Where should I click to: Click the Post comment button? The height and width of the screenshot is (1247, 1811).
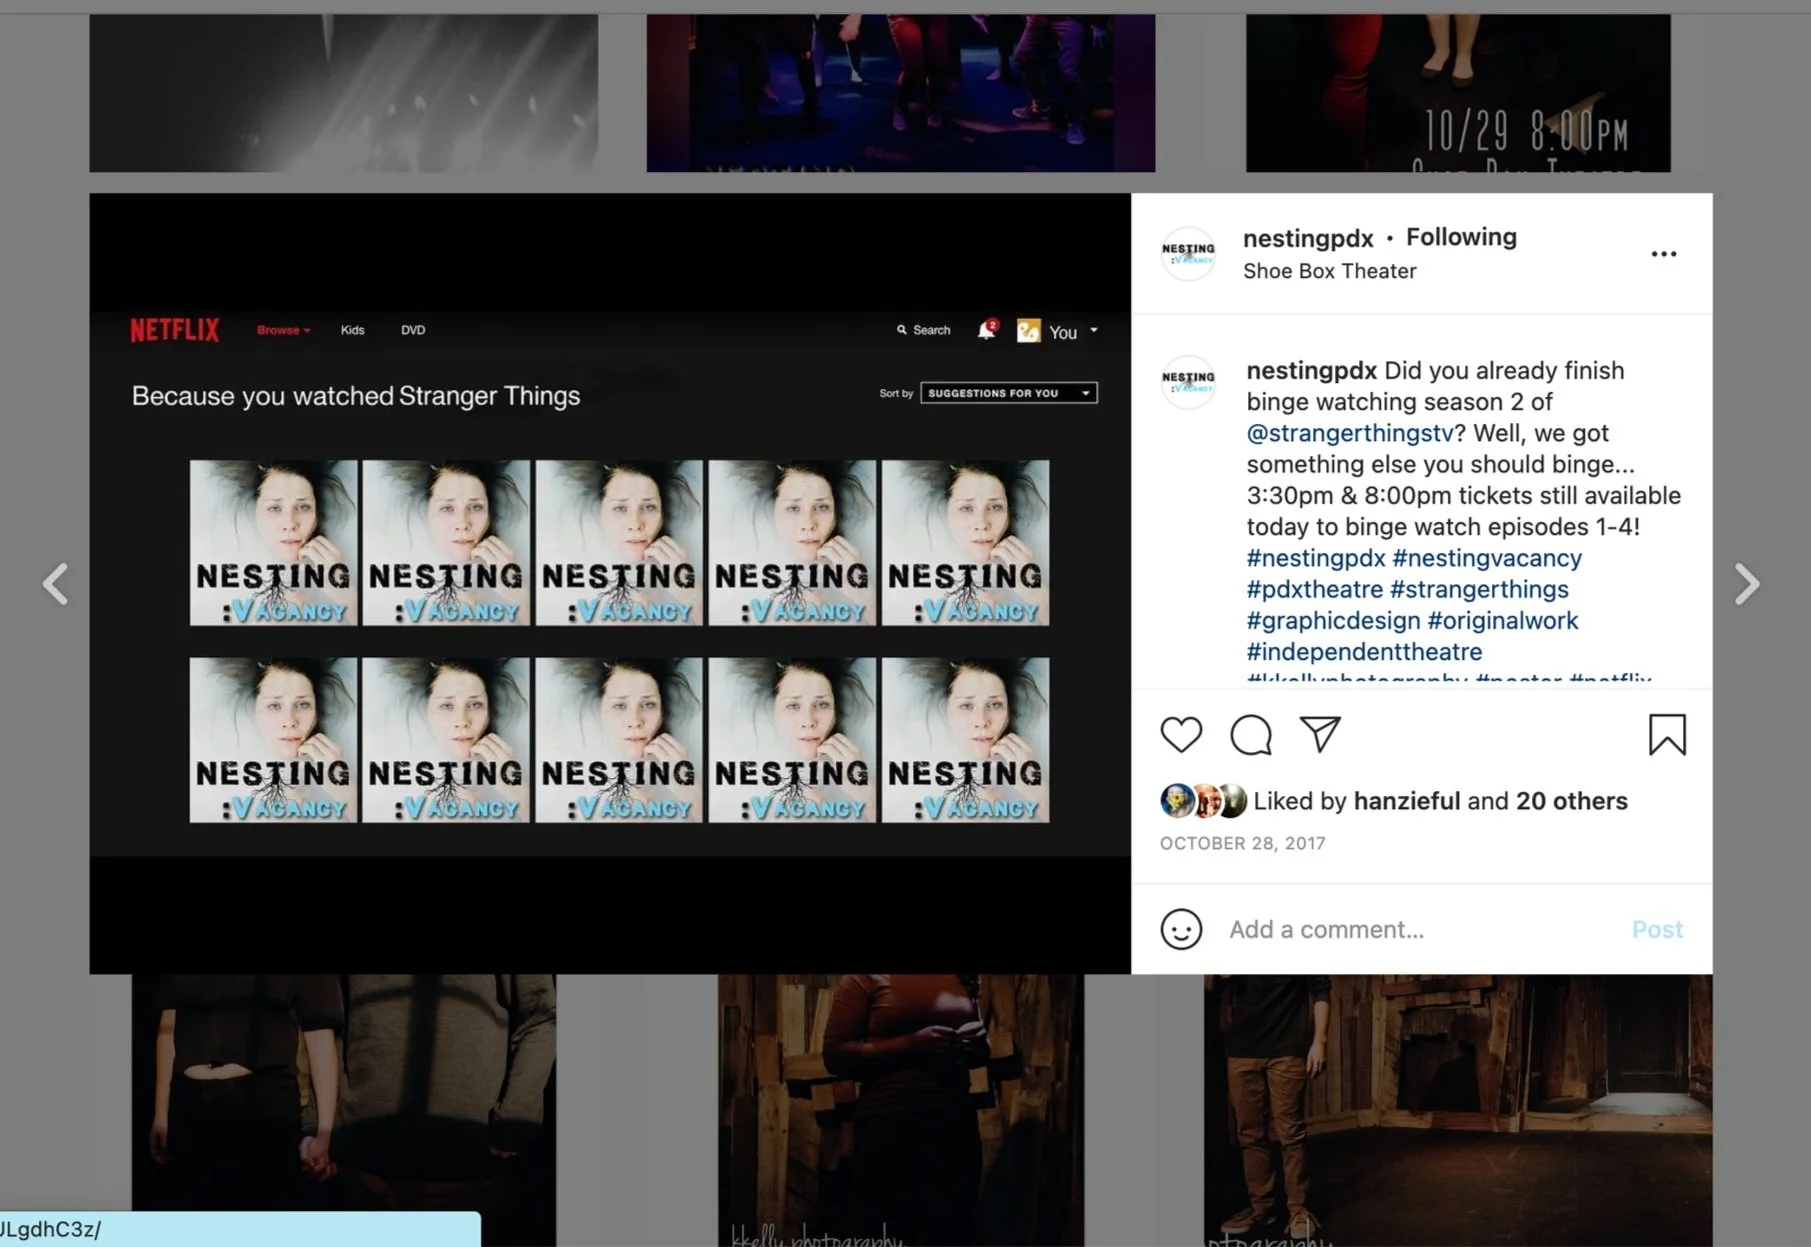(1657, 929)
